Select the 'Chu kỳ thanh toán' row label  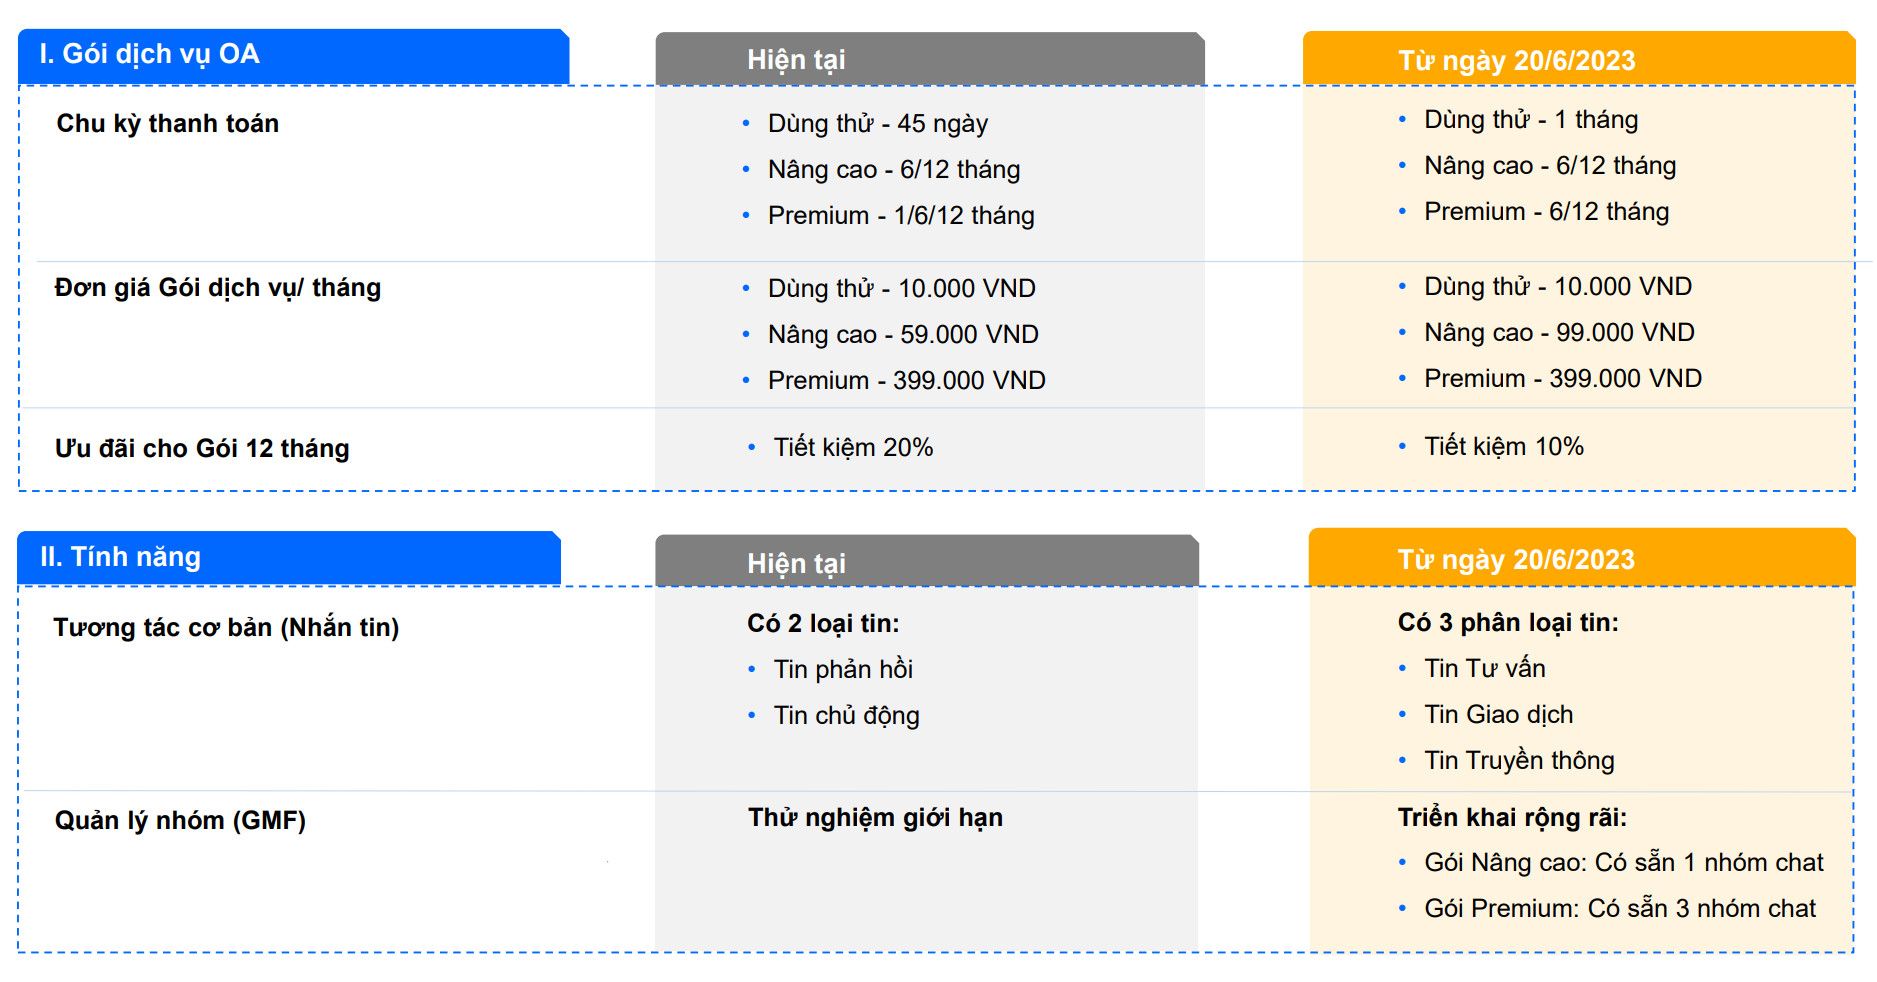(x=168, y=124)
